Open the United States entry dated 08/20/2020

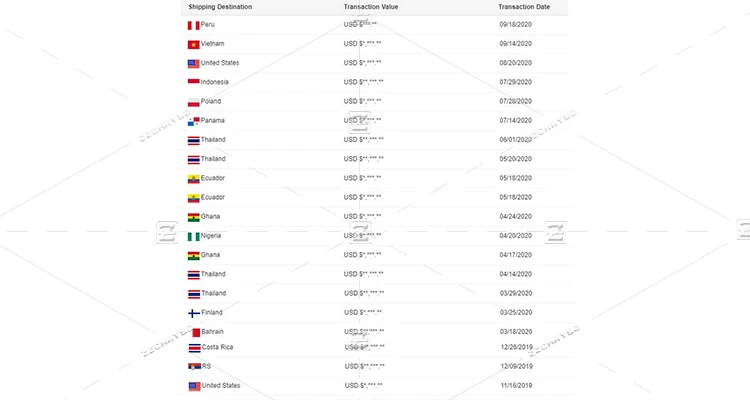[x=220, y=63]
